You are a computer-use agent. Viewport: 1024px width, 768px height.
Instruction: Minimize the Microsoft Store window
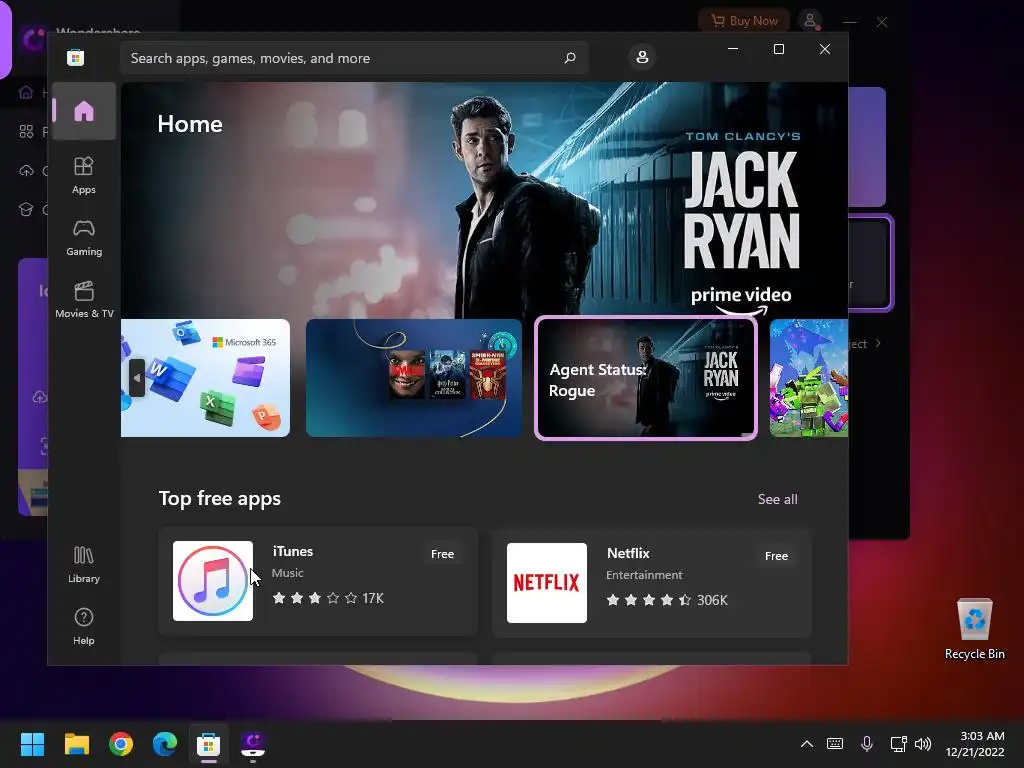(x=733, y=49)
